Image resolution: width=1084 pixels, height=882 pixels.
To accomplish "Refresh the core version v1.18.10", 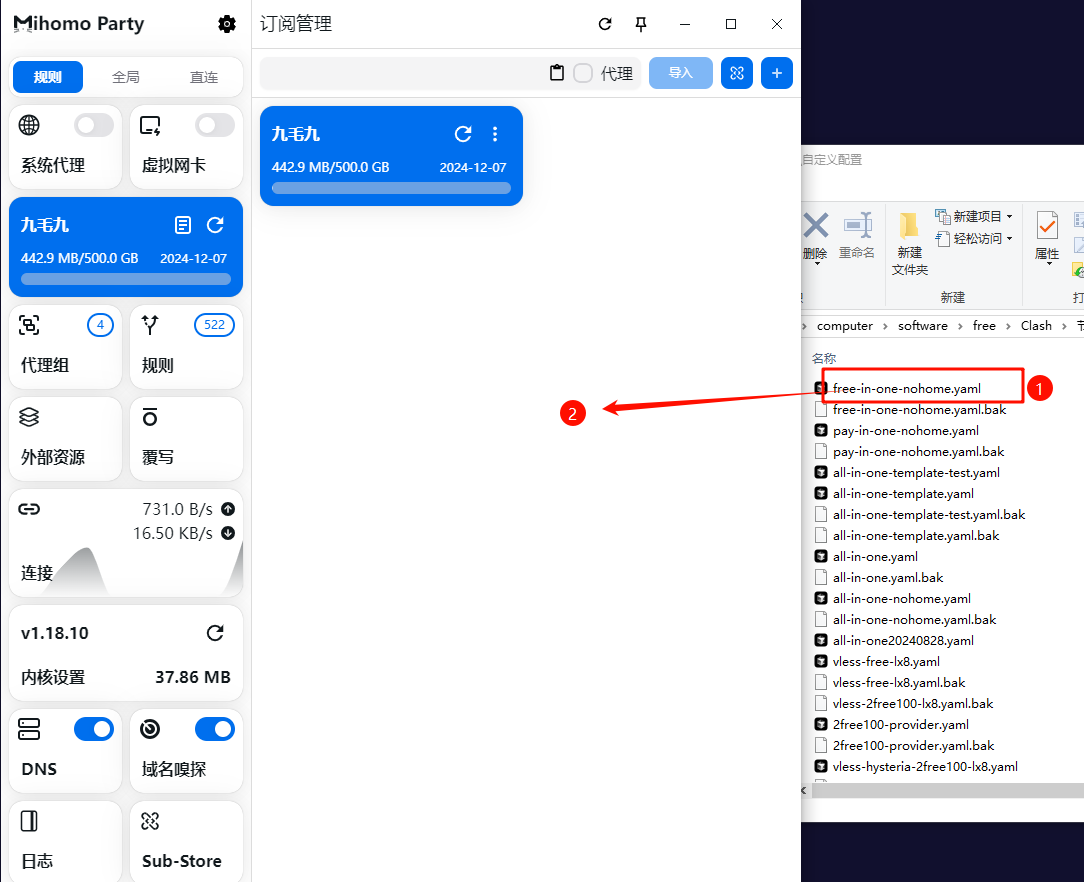I will 215,633.
